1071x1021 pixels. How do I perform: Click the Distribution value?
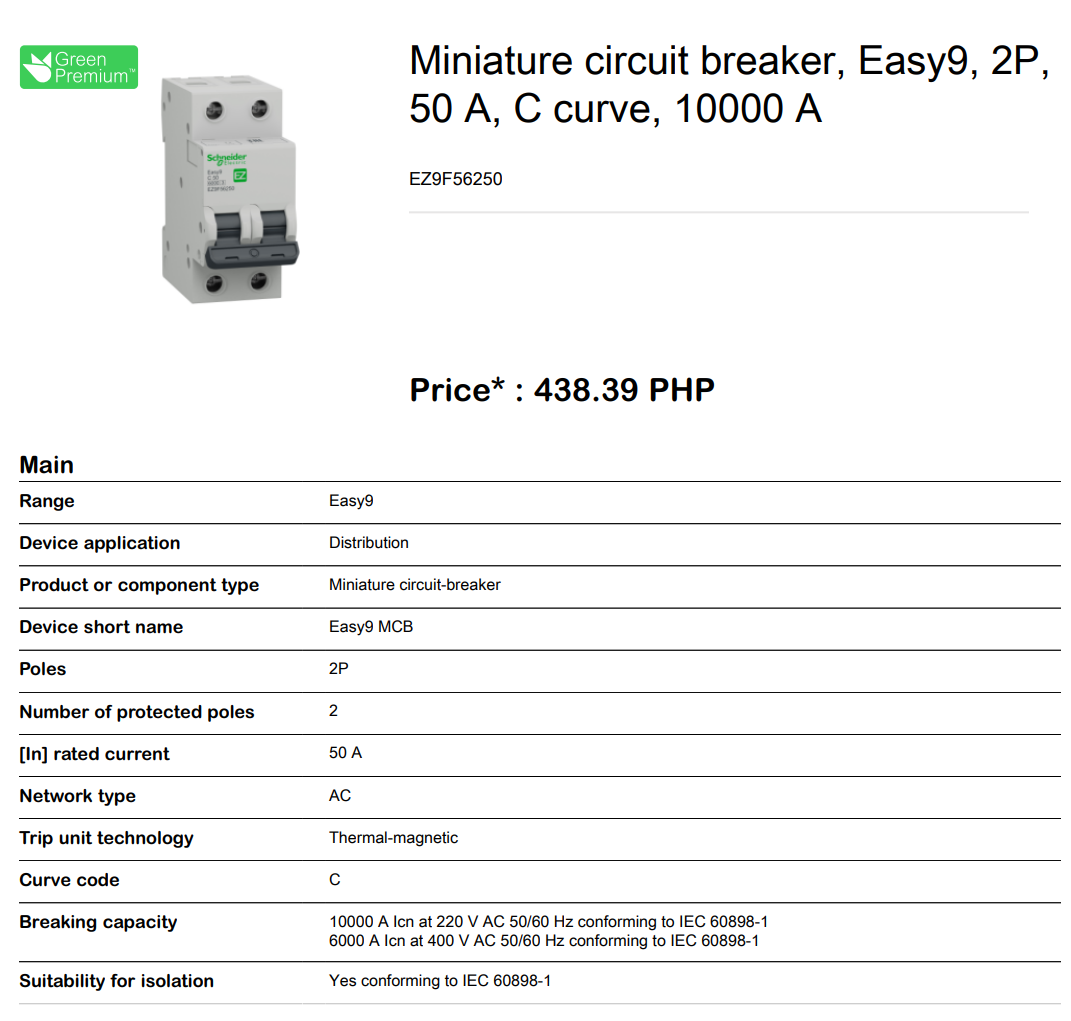click(368, 543)
